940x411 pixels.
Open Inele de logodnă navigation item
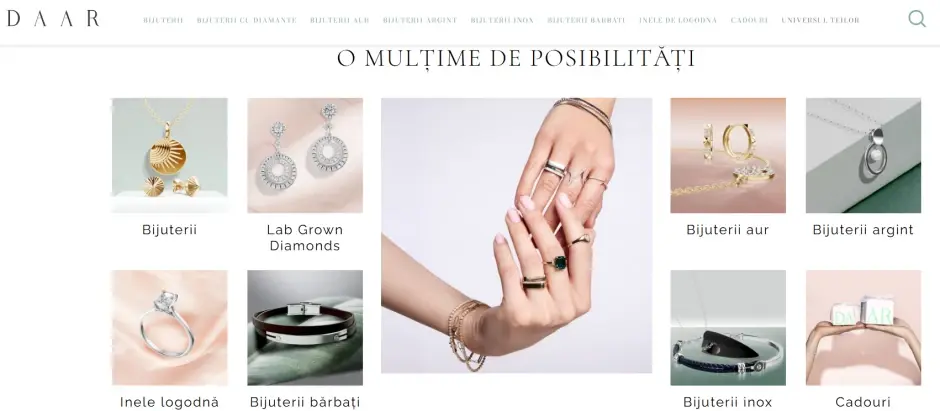coord(677,20)
